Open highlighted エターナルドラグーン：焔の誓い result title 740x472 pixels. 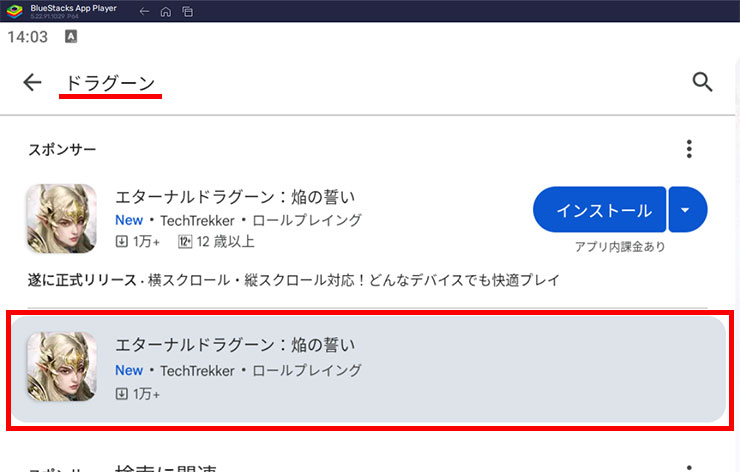coord(235,345)
